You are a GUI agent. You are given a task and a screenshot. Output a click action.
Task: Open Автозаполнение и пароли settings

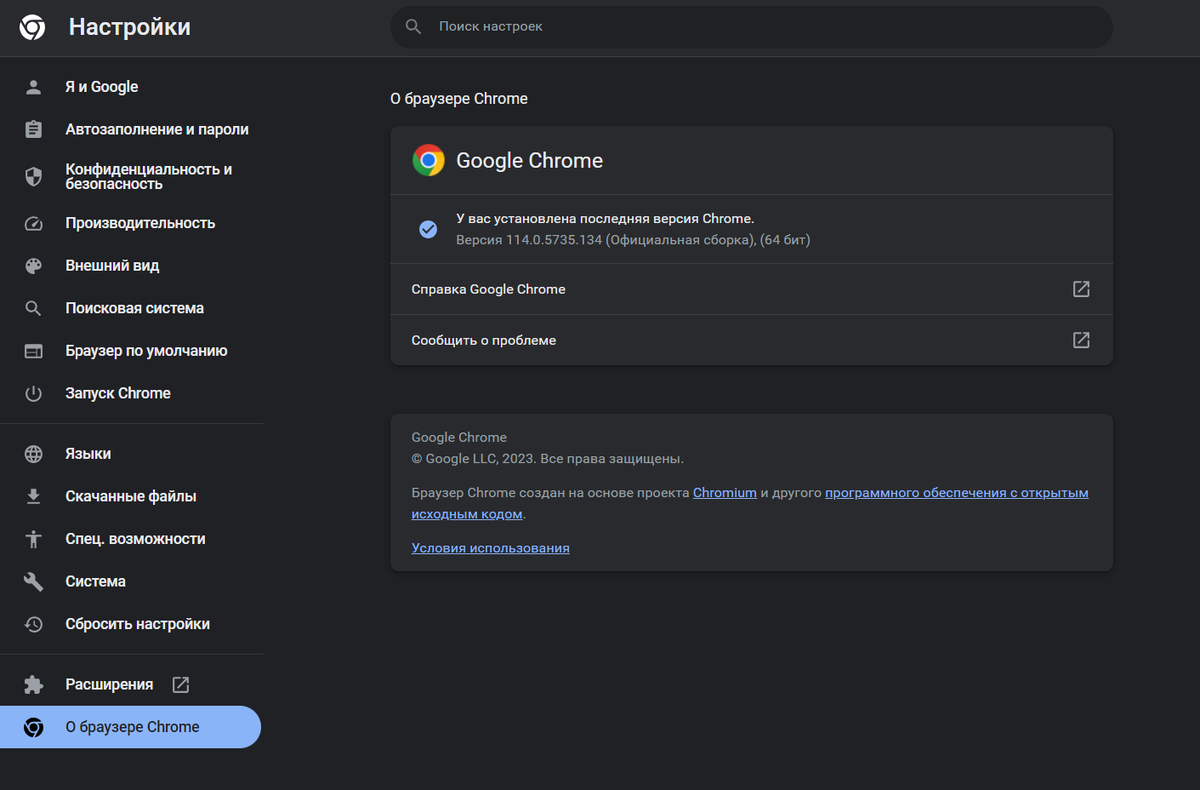click(157, 130)
